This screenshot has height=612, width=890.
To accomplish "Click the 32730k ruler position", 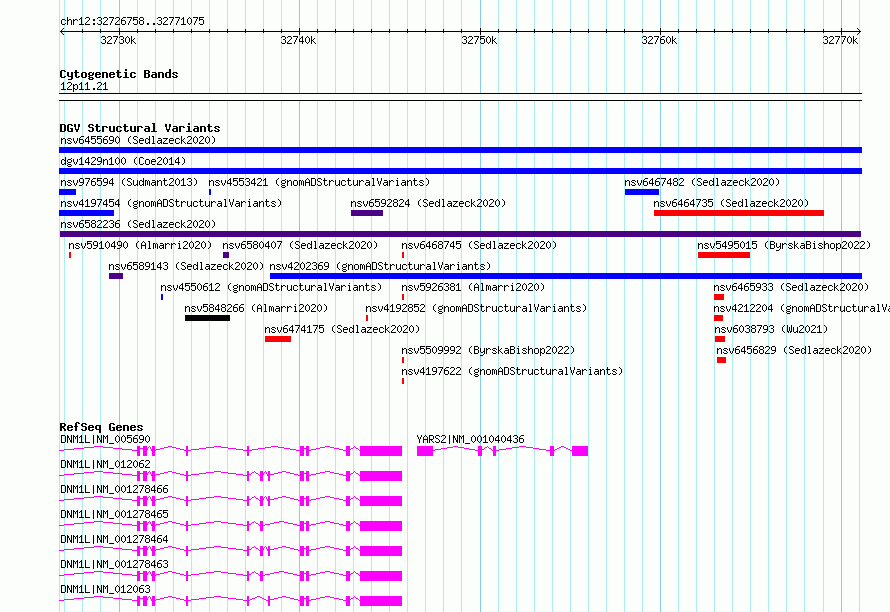I will point(118,40).
